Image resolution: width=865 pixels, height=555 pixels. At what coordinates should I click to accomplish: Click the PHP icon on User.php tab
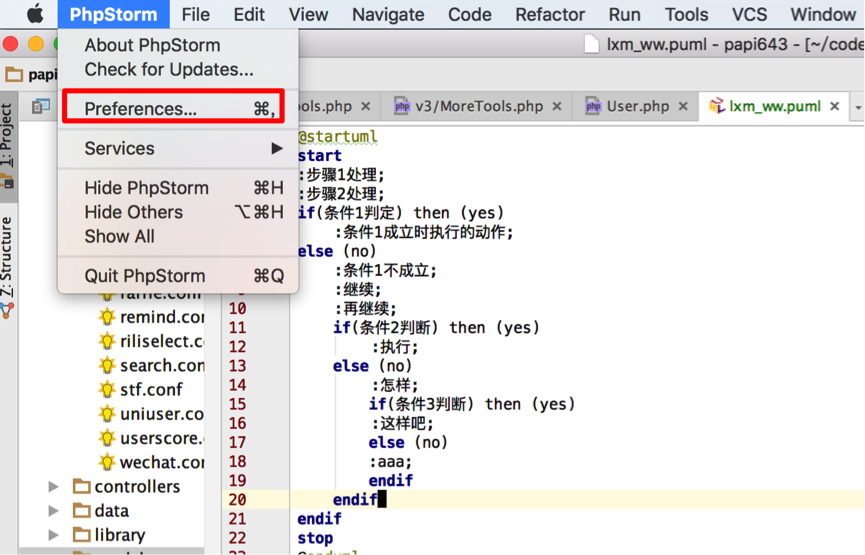[x=593, y=106]
